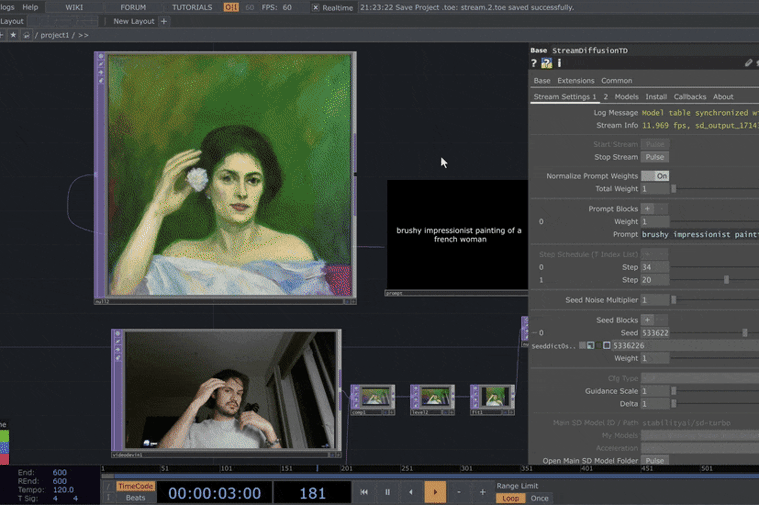
Task: Toggle viewer flag on videodevin1 node
Action: point(118,334)
